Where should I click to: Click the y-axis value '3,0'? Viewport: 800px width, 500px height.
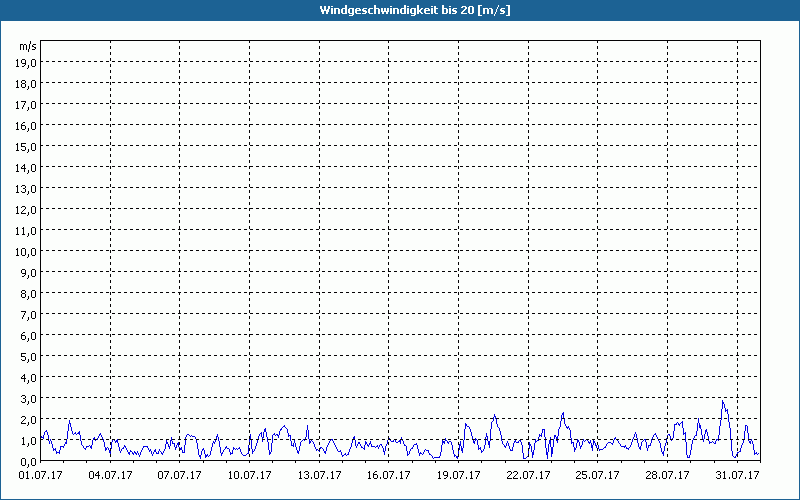[29, 398]
